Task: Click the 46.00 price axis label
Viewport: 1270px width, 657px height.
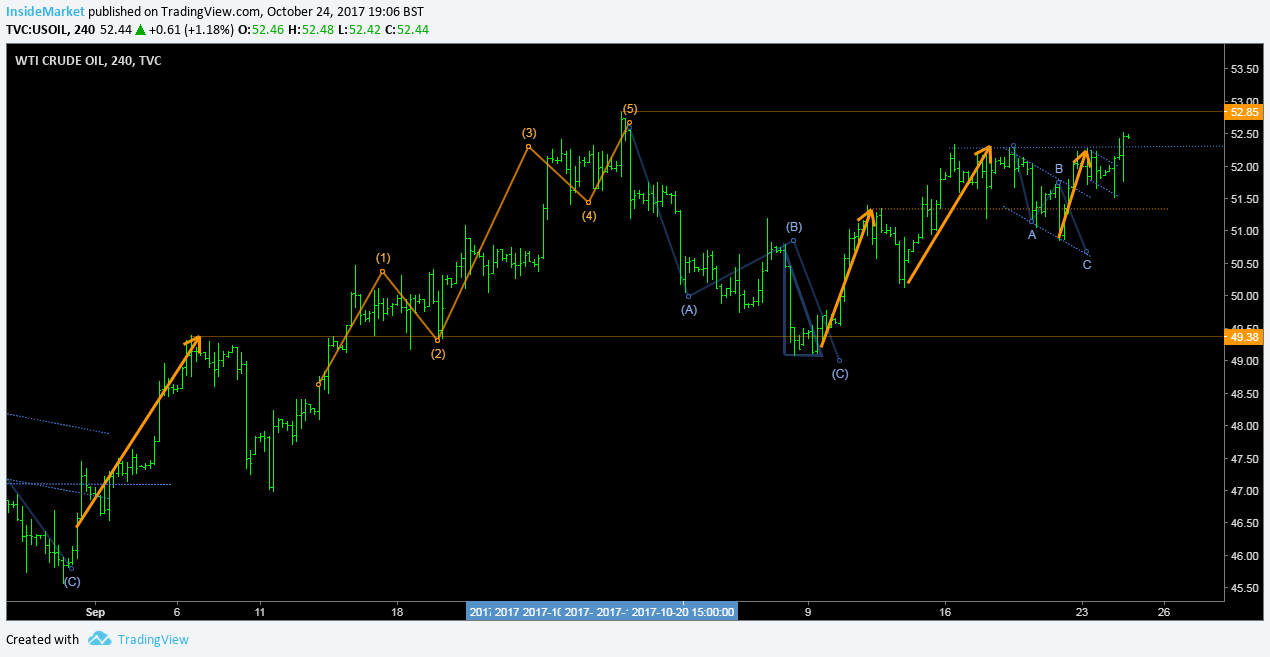Action: 1243,556
